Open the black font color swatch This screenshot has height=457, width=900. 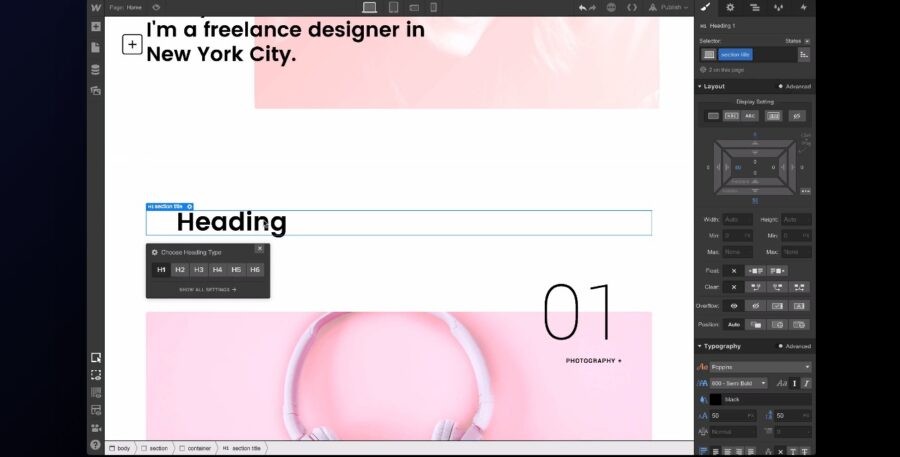coord(715,400)
